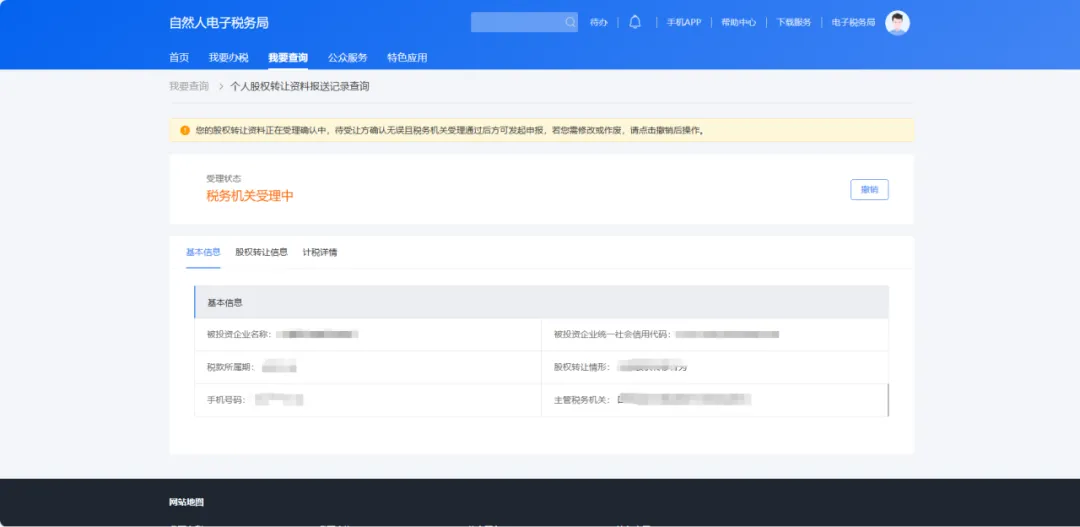The width and height of the screenshot is (1080, 527).
Task: Open the 公众服务 menu
Action: [x=348, y=58]
